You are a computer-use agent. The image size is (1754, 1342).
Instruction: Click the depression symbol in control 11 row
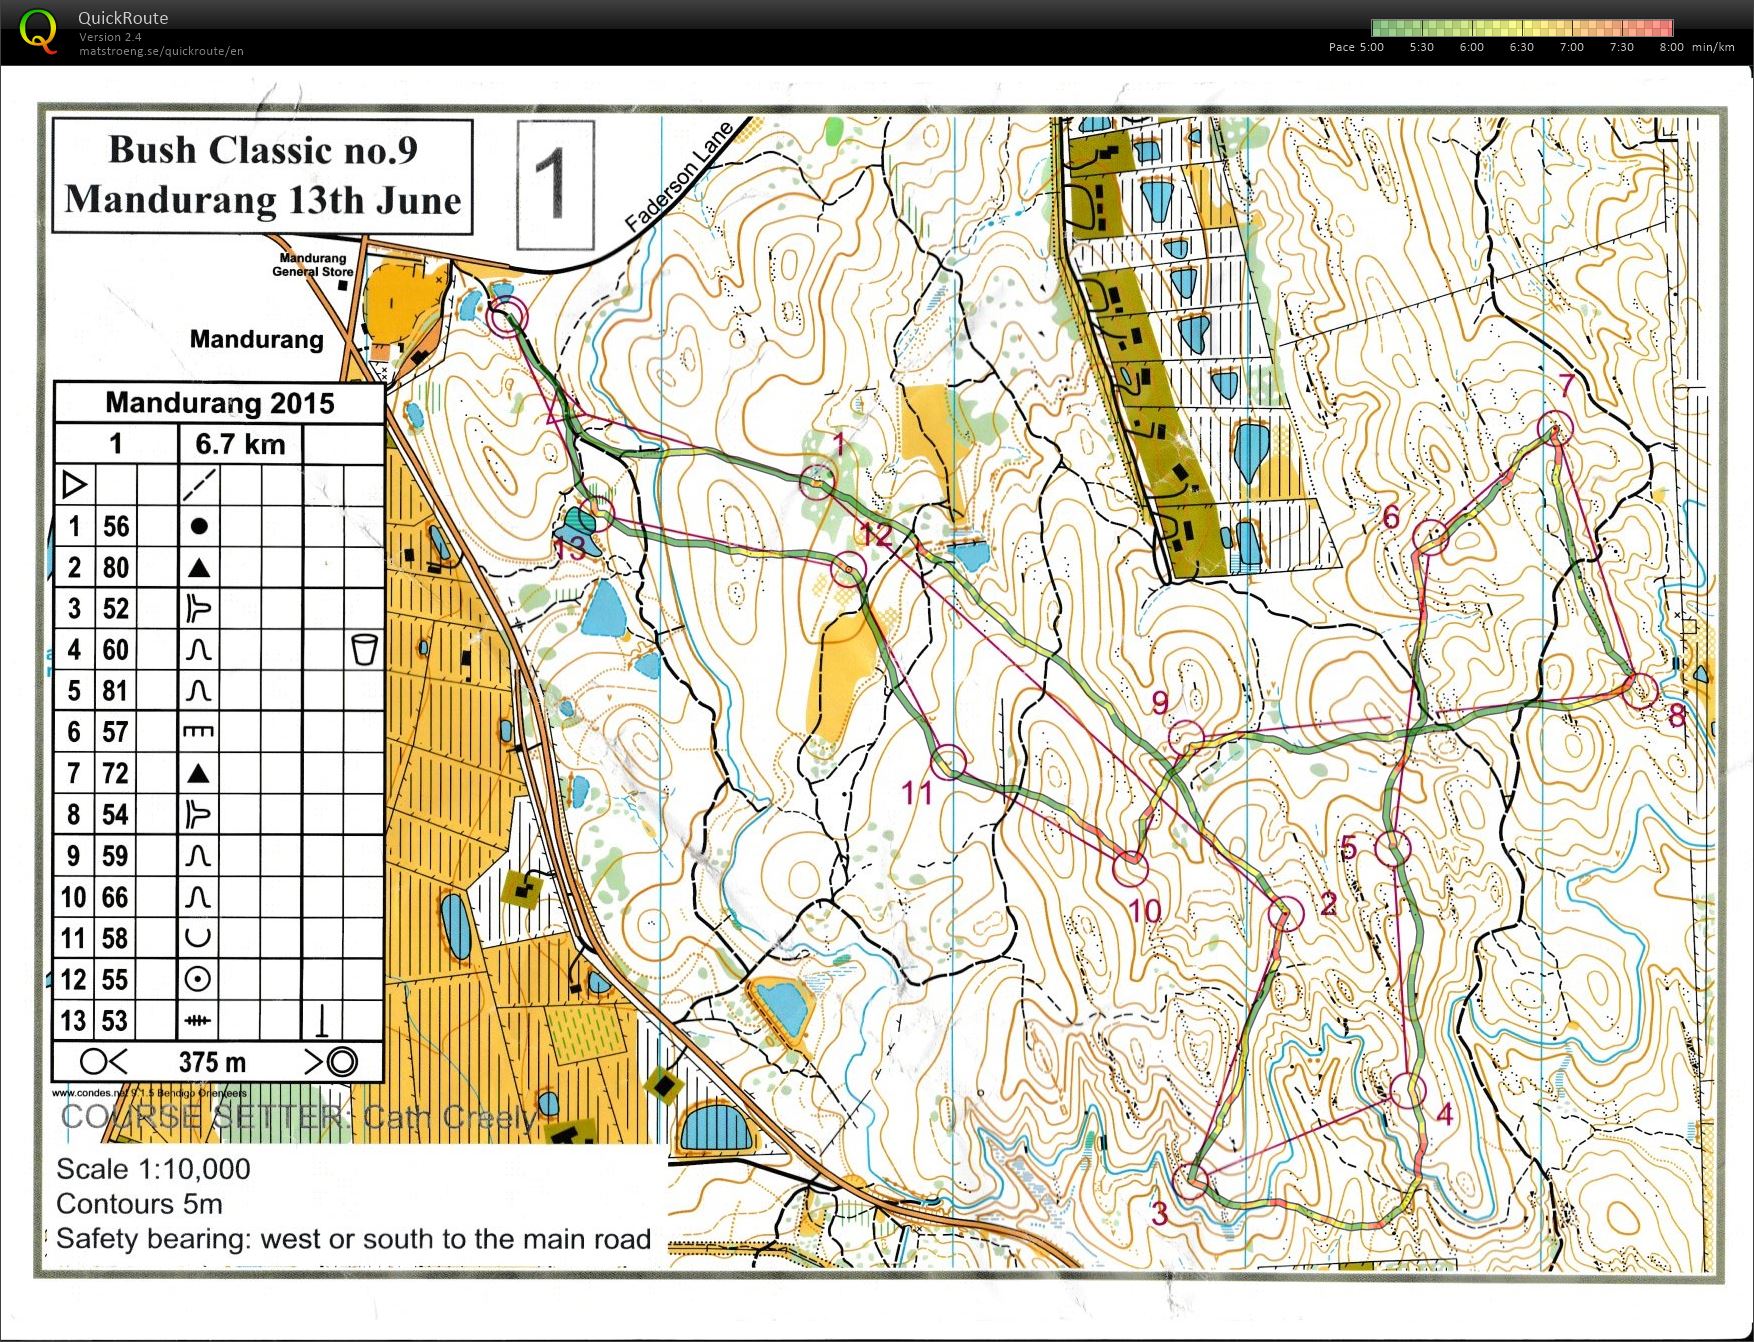196,938
